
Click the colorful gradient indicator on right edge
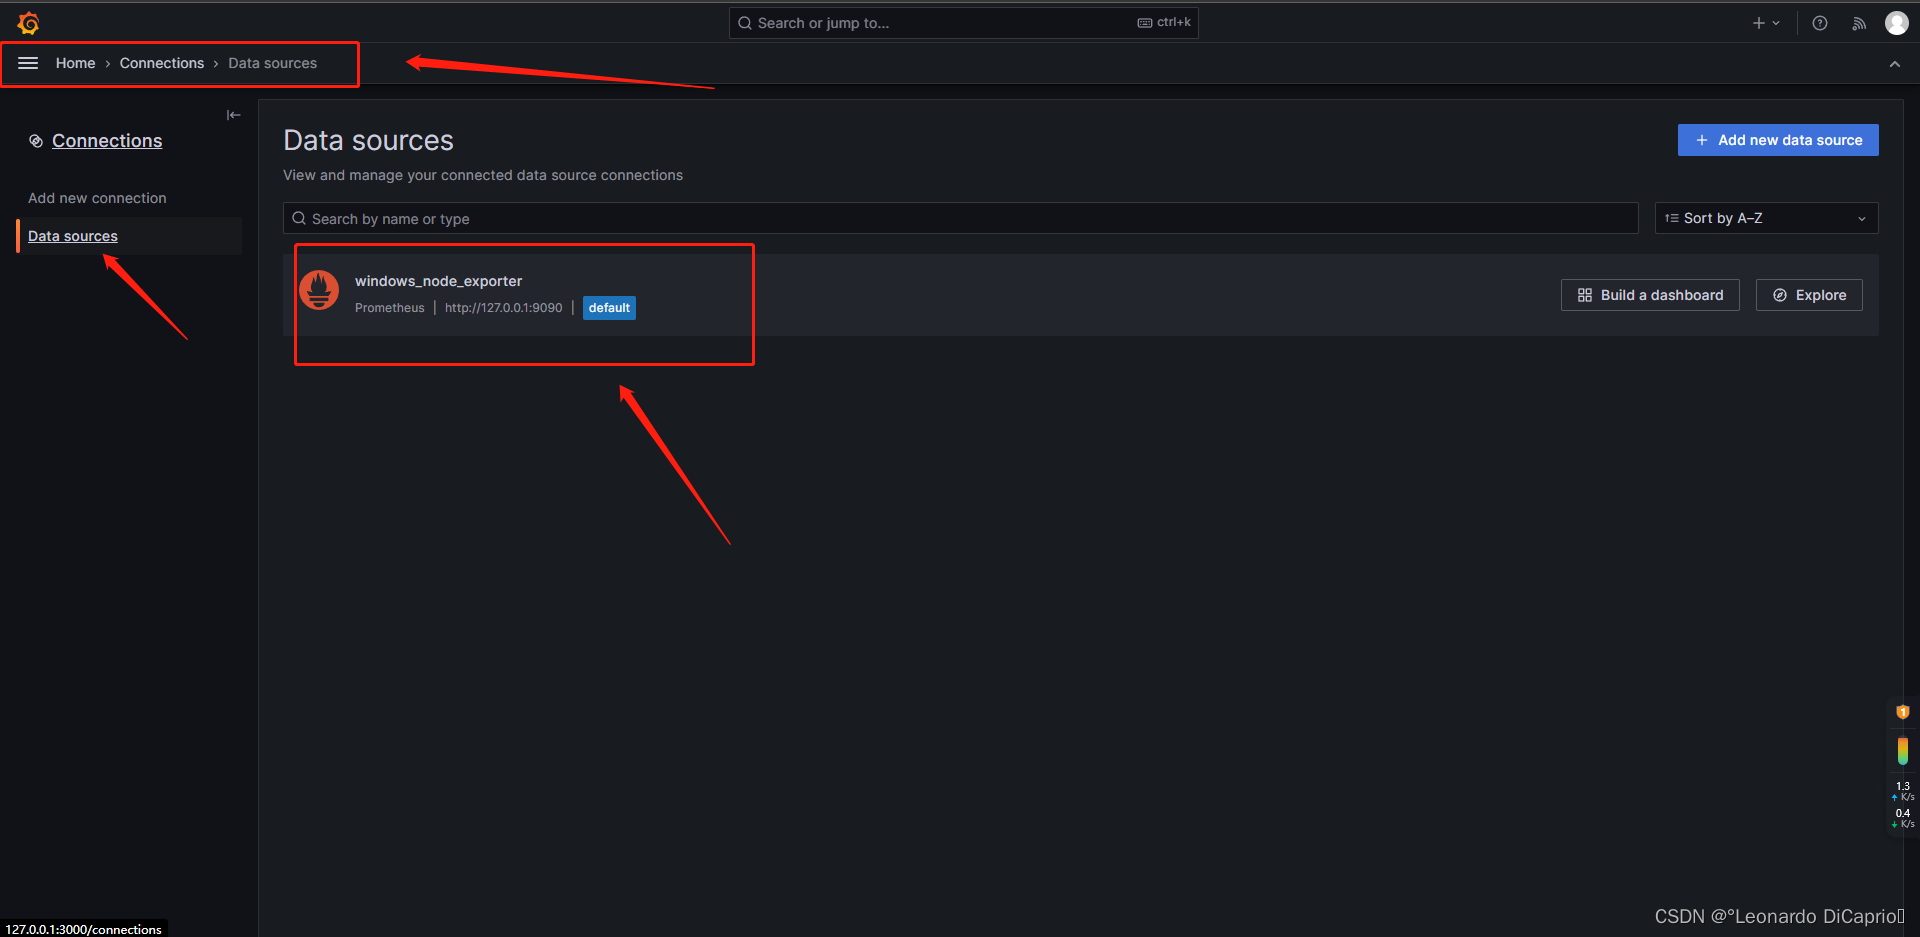click(x=1903, y=750)
